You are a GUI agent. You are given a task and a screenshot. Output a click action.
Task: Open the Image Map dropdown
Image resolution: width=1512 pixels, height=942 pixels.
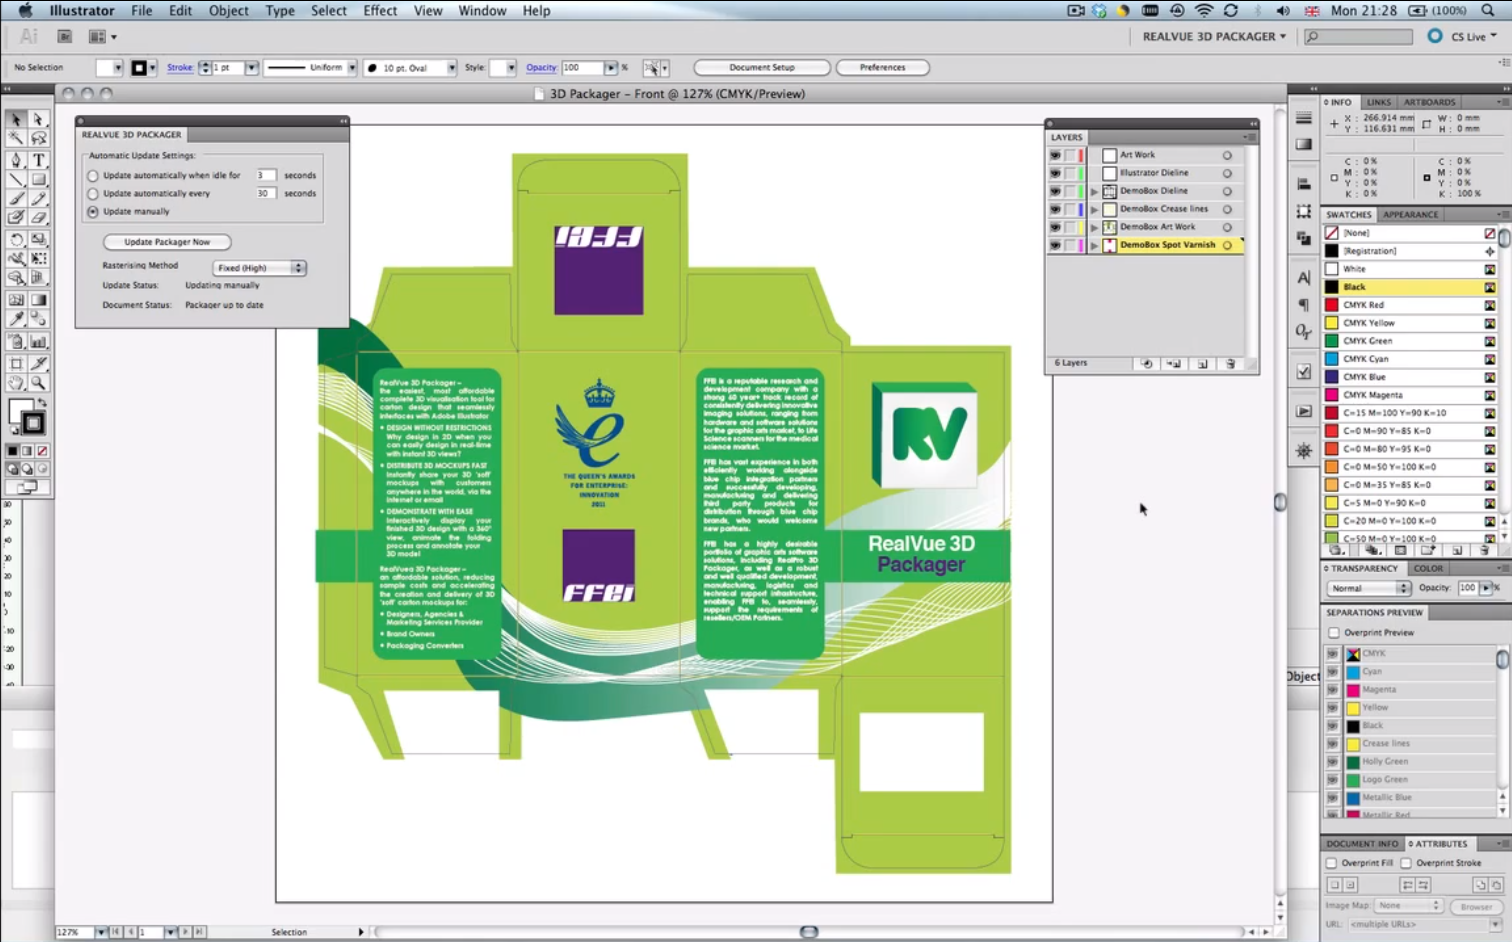1408,906
